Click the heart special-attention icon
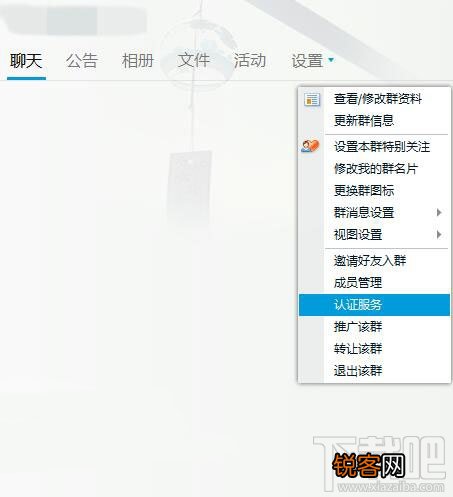453x497 pixels. point(310,146)
